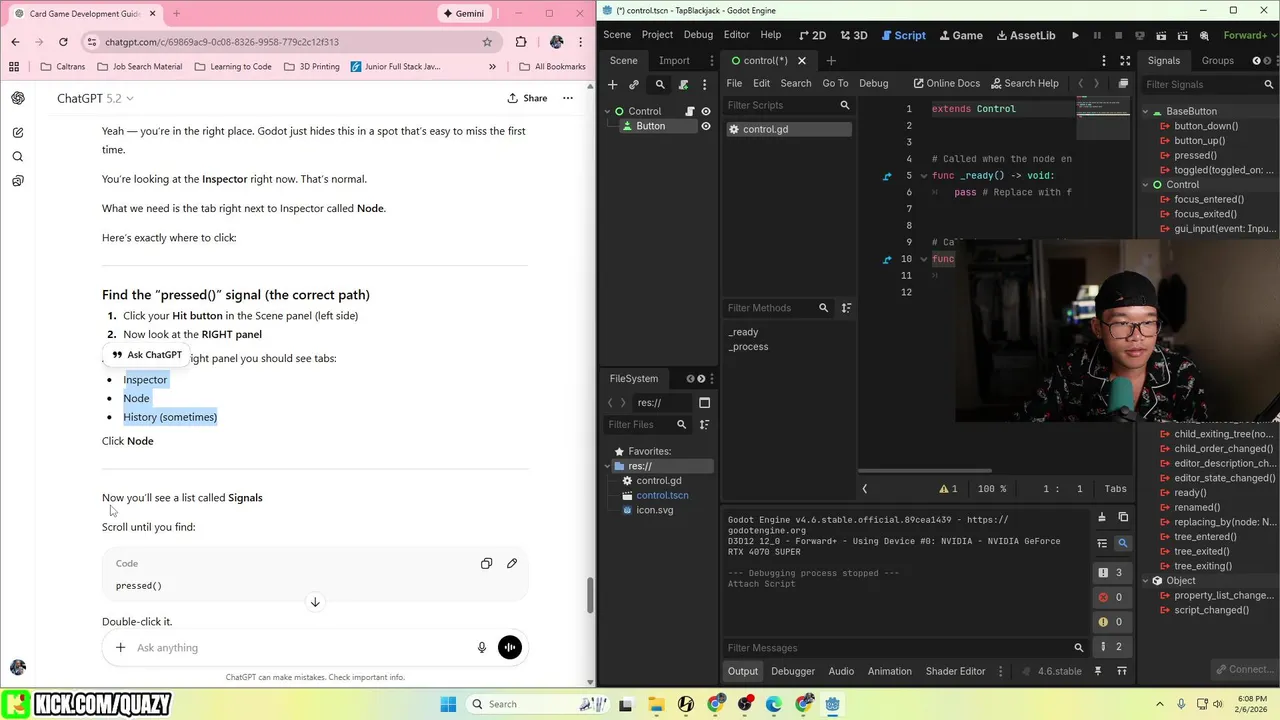The height and width of the screenshot is (720, 1280).
Task: Click the Clear Output broom icon
Action: click(x=1102, y=517)
